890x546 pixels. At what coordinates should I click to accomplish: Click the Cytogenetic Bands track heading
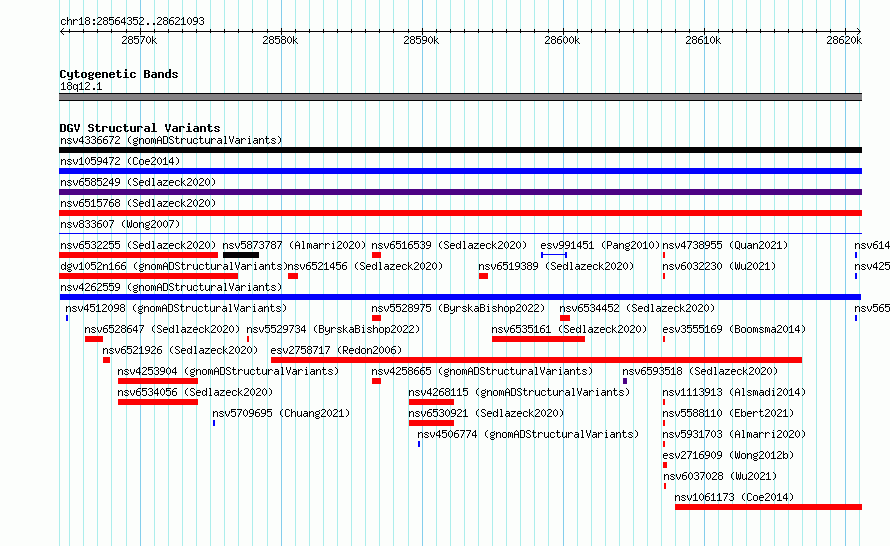119,74
